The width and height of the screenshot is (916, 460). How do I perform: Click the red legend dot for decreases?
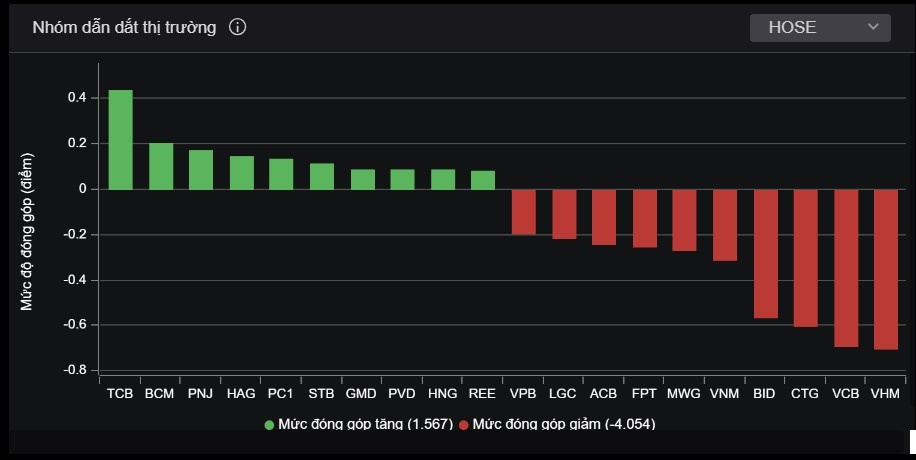[463, 425]
